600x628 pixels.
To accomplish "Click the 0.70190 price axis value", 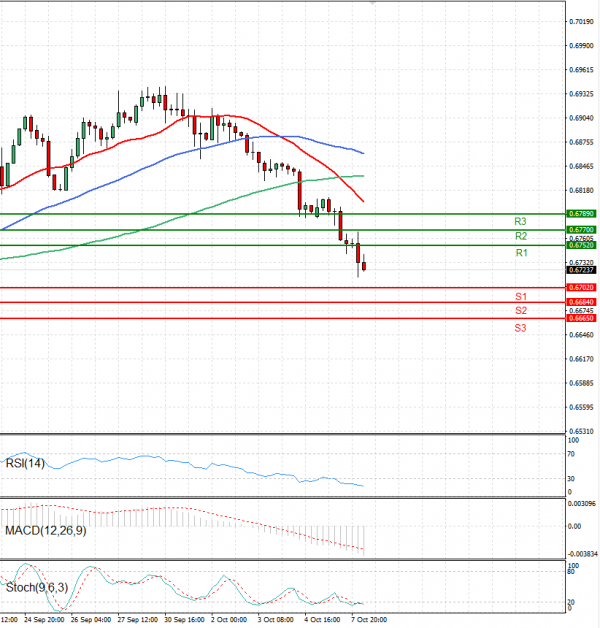I will (x=581, y=22).
